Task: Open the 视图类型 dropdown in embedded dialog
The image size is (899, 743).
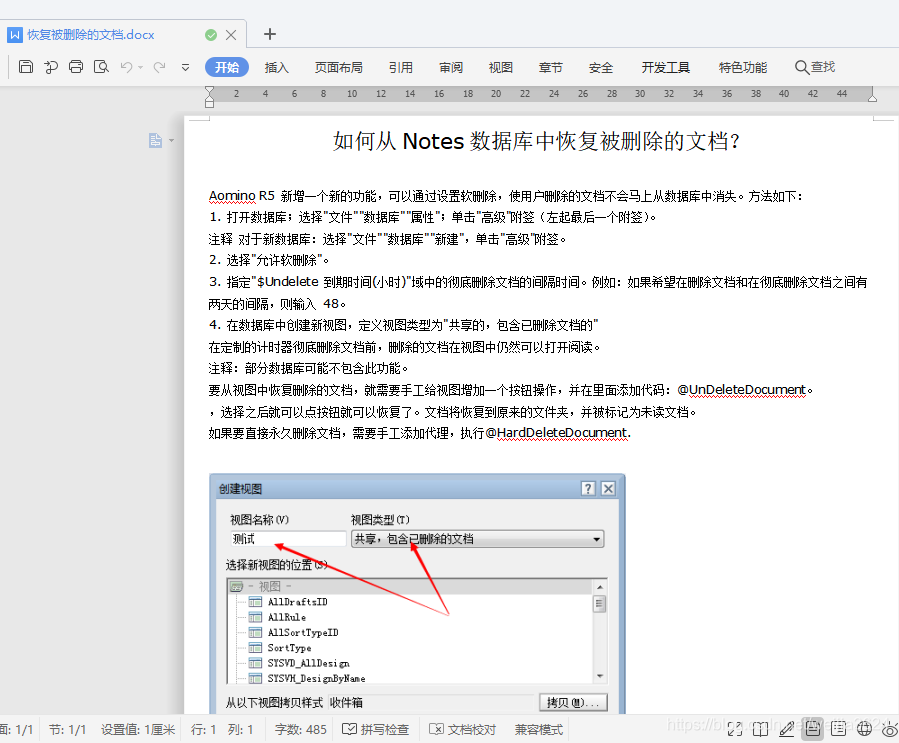Action: click(478, 539)
